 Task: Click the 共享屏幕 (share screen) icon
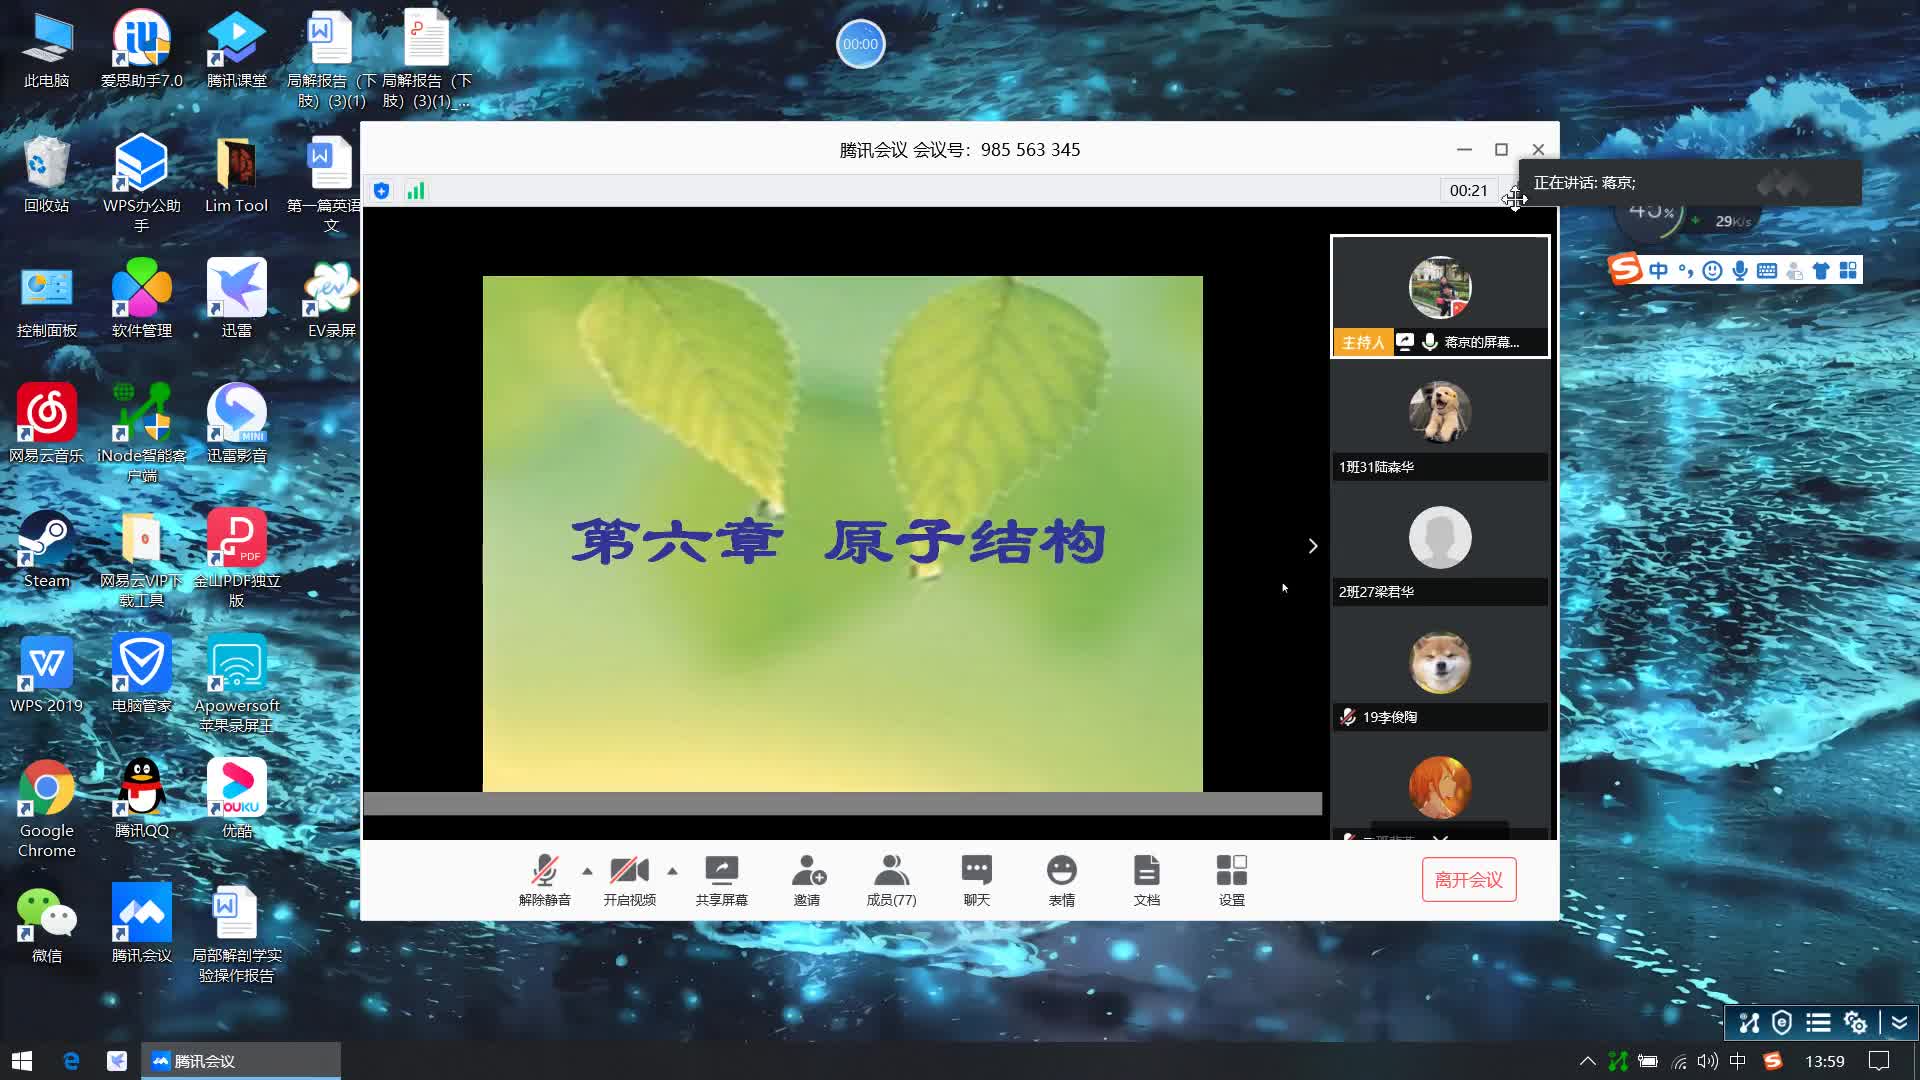pyautogui.click(x=721, y=880)
